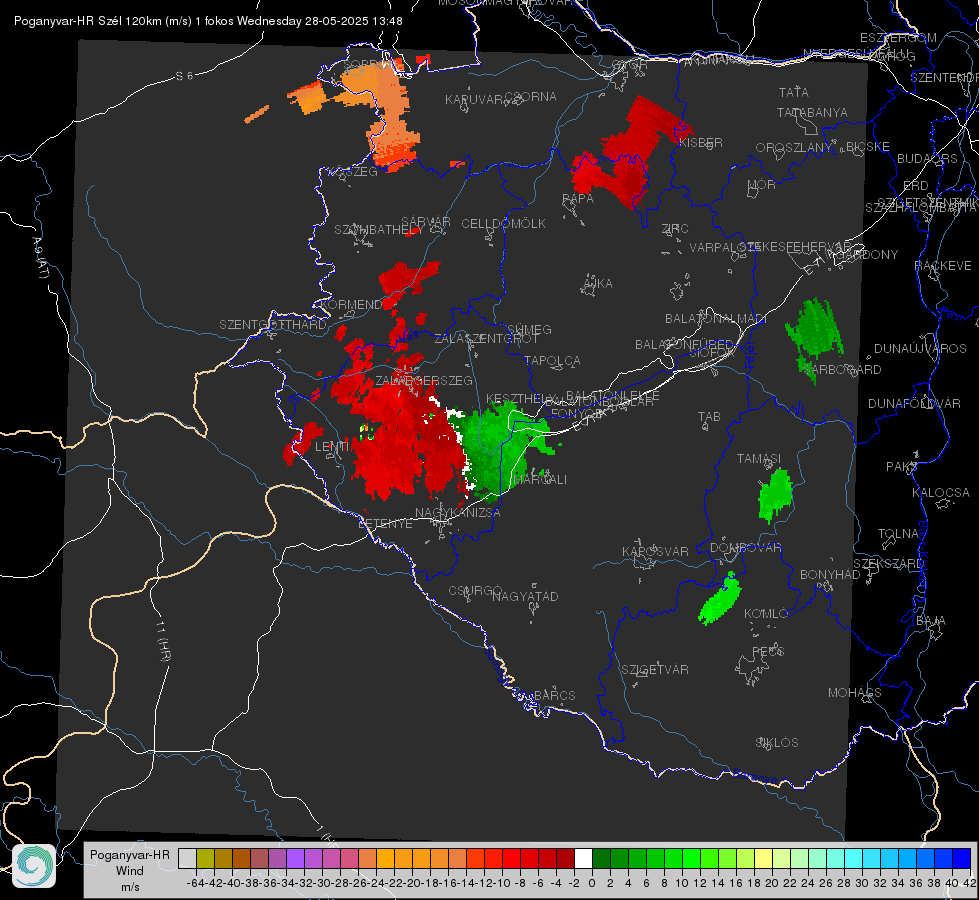Viewport: 979px width, 900px height.
Task: Select the BARCS town label
Action: pyautogui.click(x=554, y=695)
